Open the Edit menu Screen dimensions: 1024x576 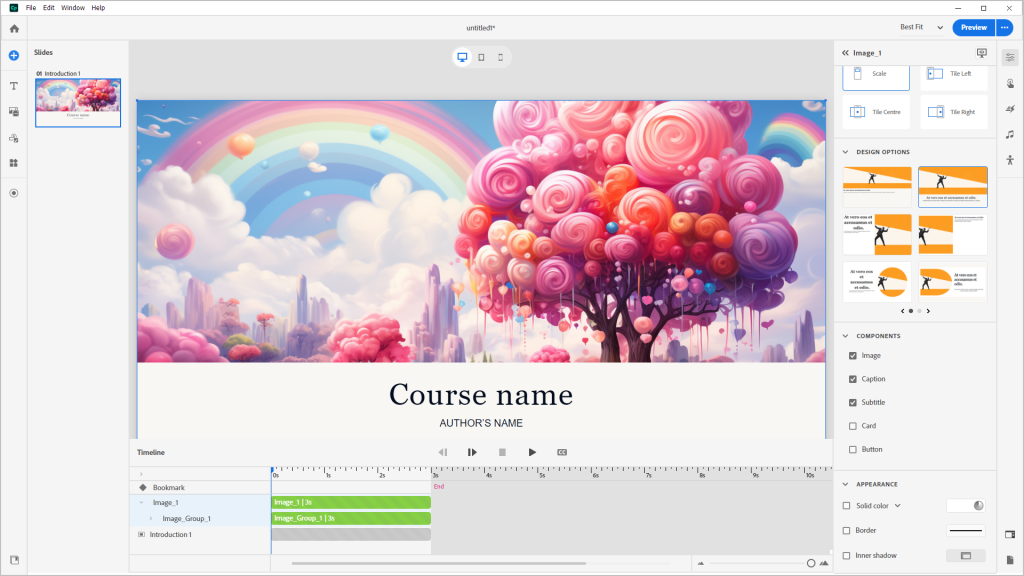[x=48, y=7]
